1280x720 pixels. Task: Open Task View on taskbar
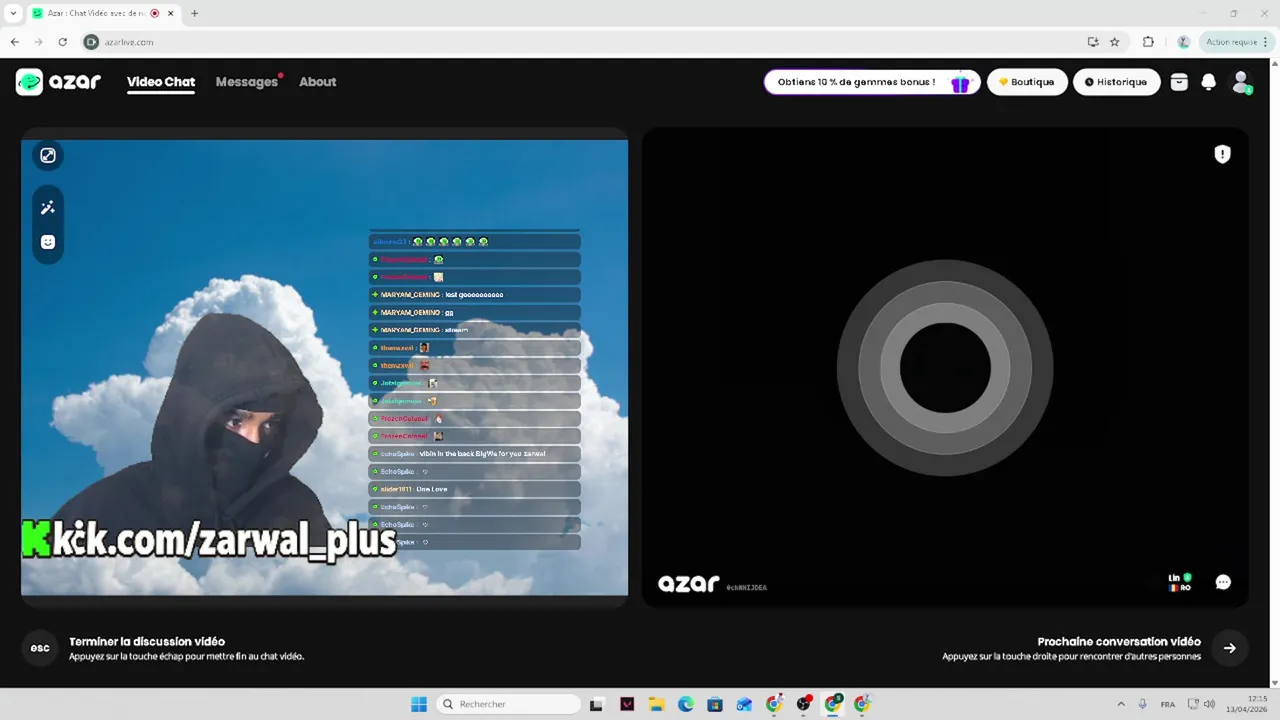597,704
